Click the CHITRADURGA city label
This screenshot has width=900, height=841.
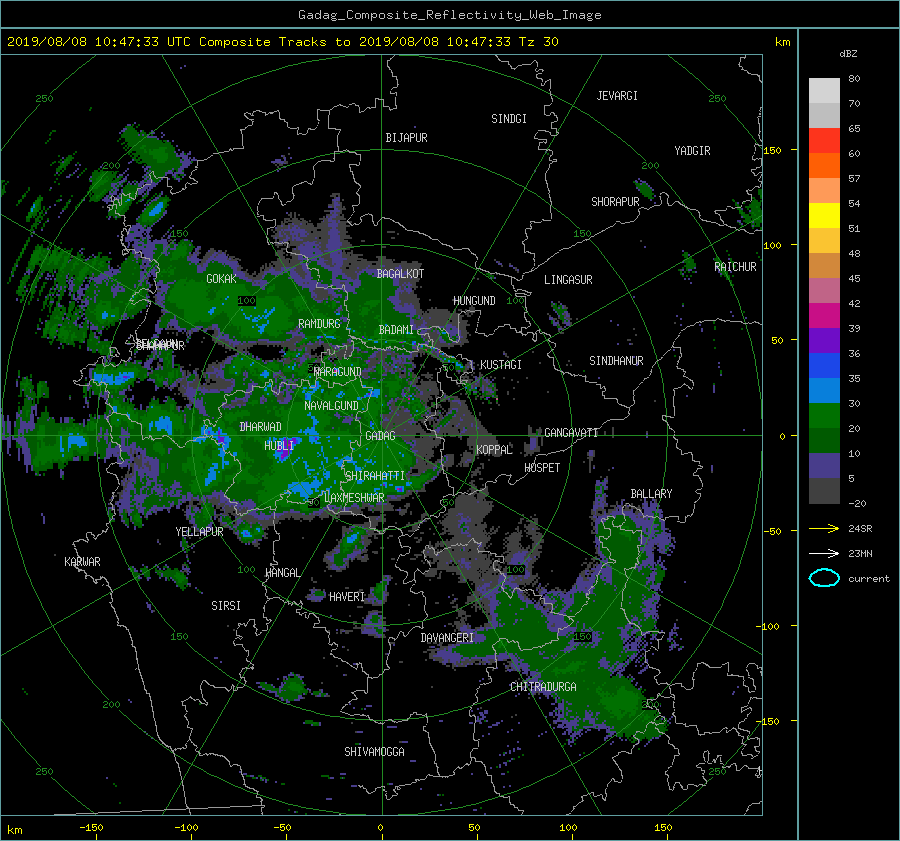tap(543, 687)
